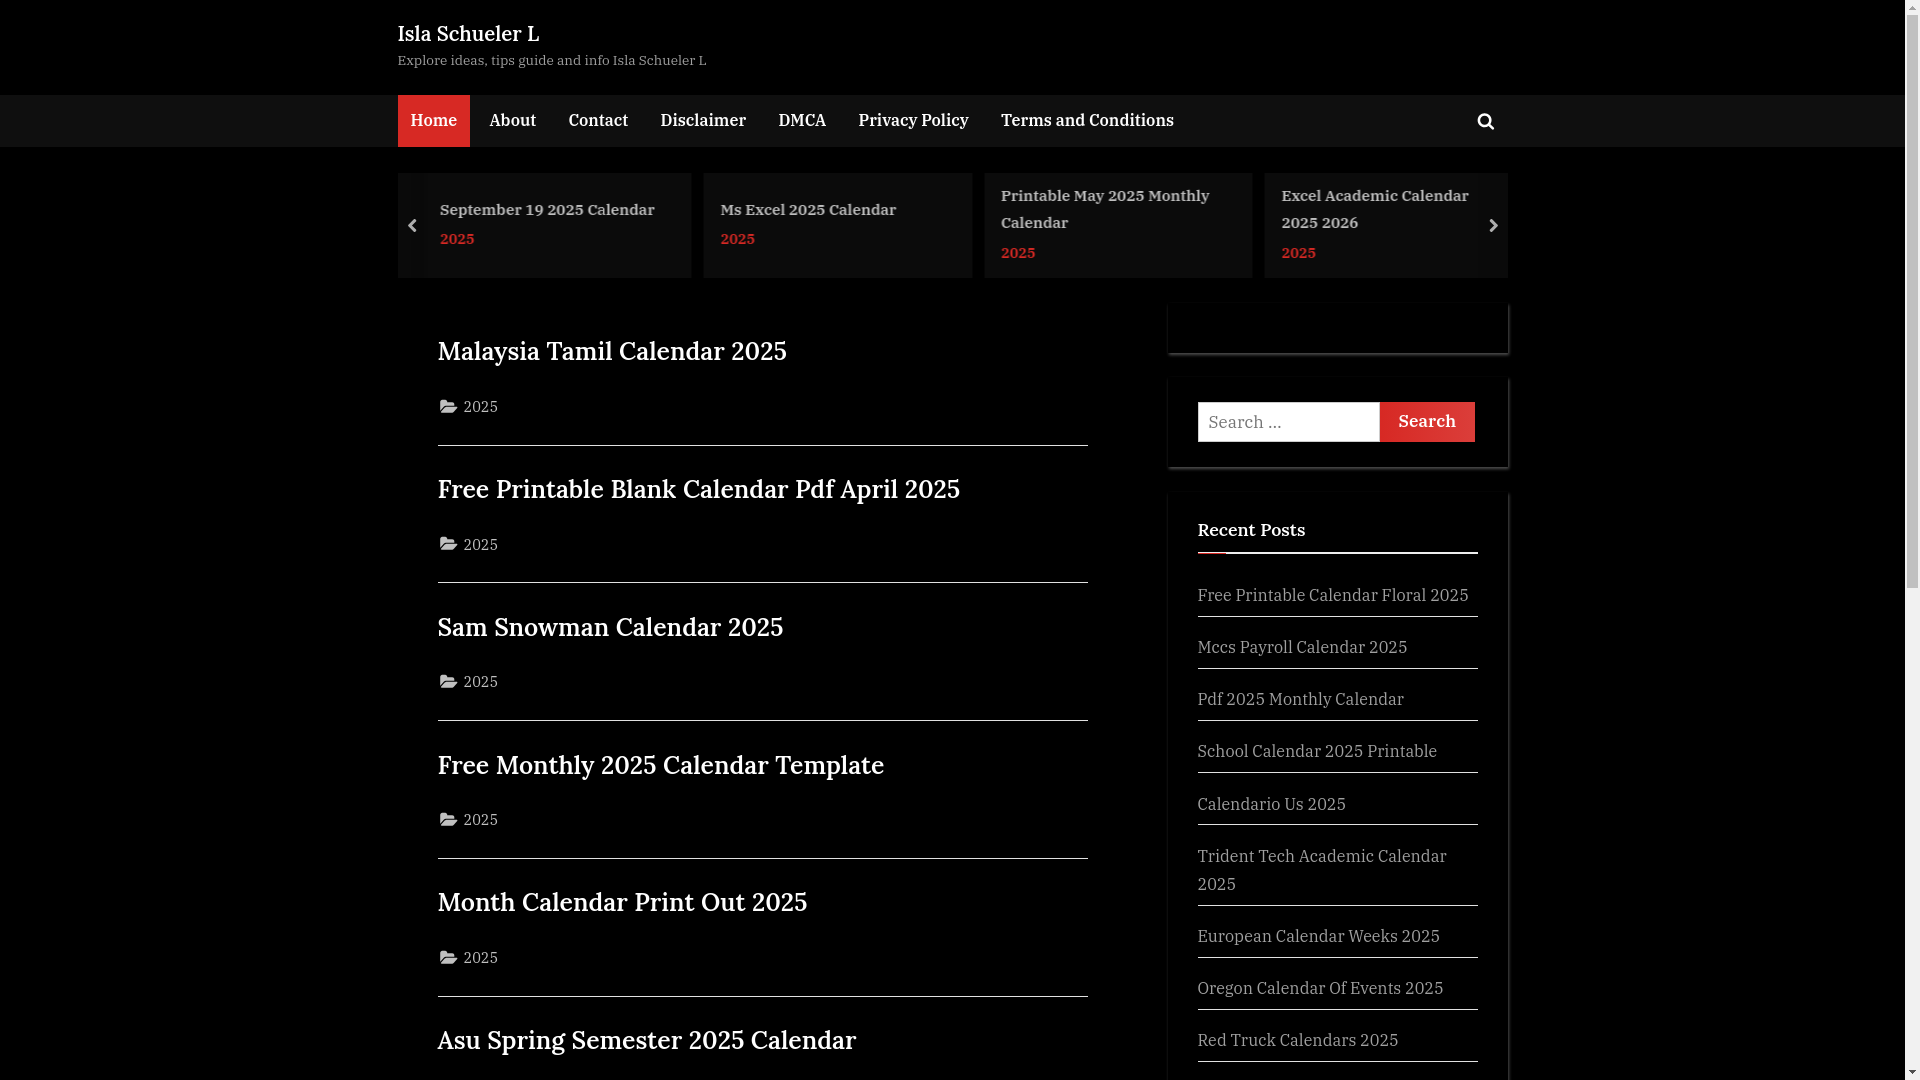The height and width of the screenshot is (1080, 1920).
Task: Click folder icon under Free Printable Blank Calendar
Action: tap(448, 545)
